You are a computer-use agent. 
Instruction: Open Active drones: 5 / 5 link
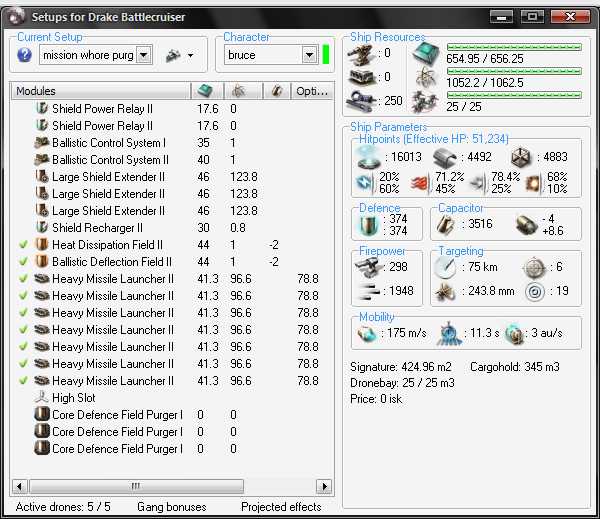pos(63,507)
